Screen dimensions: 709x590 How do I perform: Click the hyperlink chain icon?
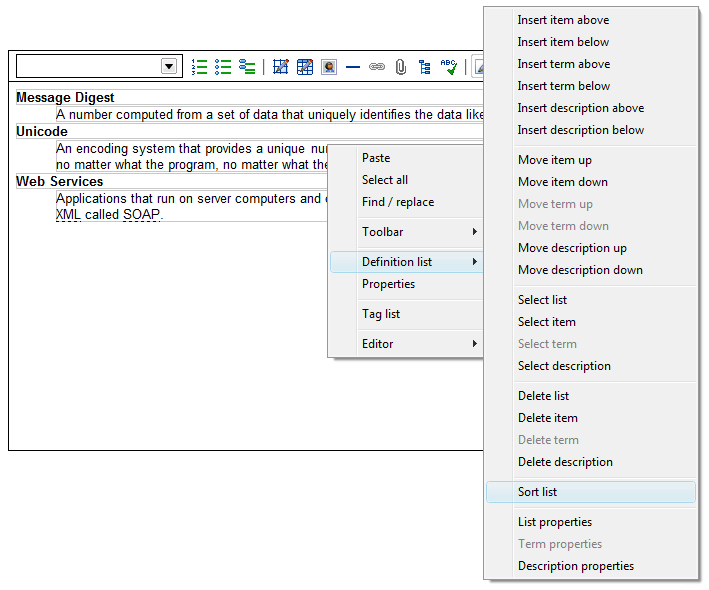click(377, 67)
